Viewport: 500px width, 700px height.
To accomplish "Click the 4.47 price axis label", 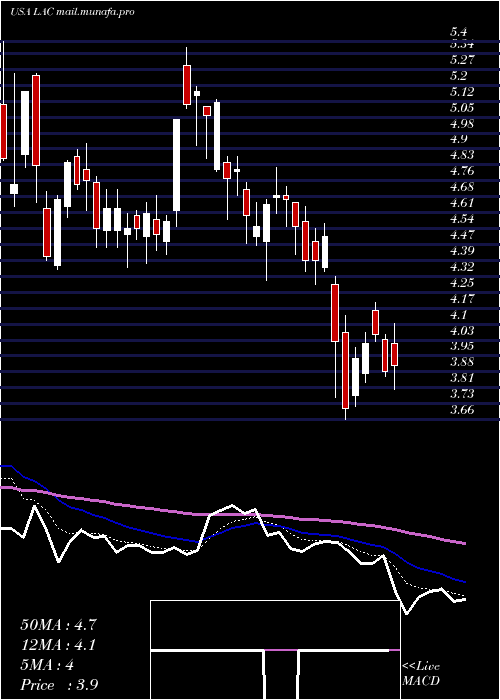I will [462, 234].
